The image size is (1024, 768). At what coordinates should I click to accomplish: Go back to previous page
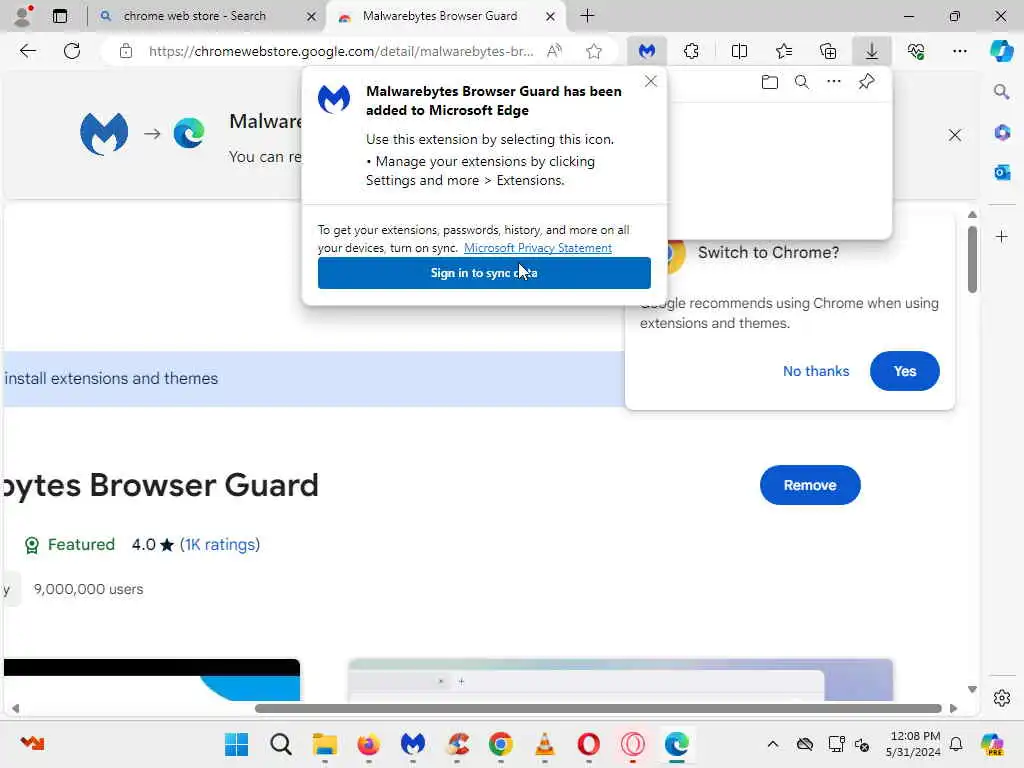27,51
